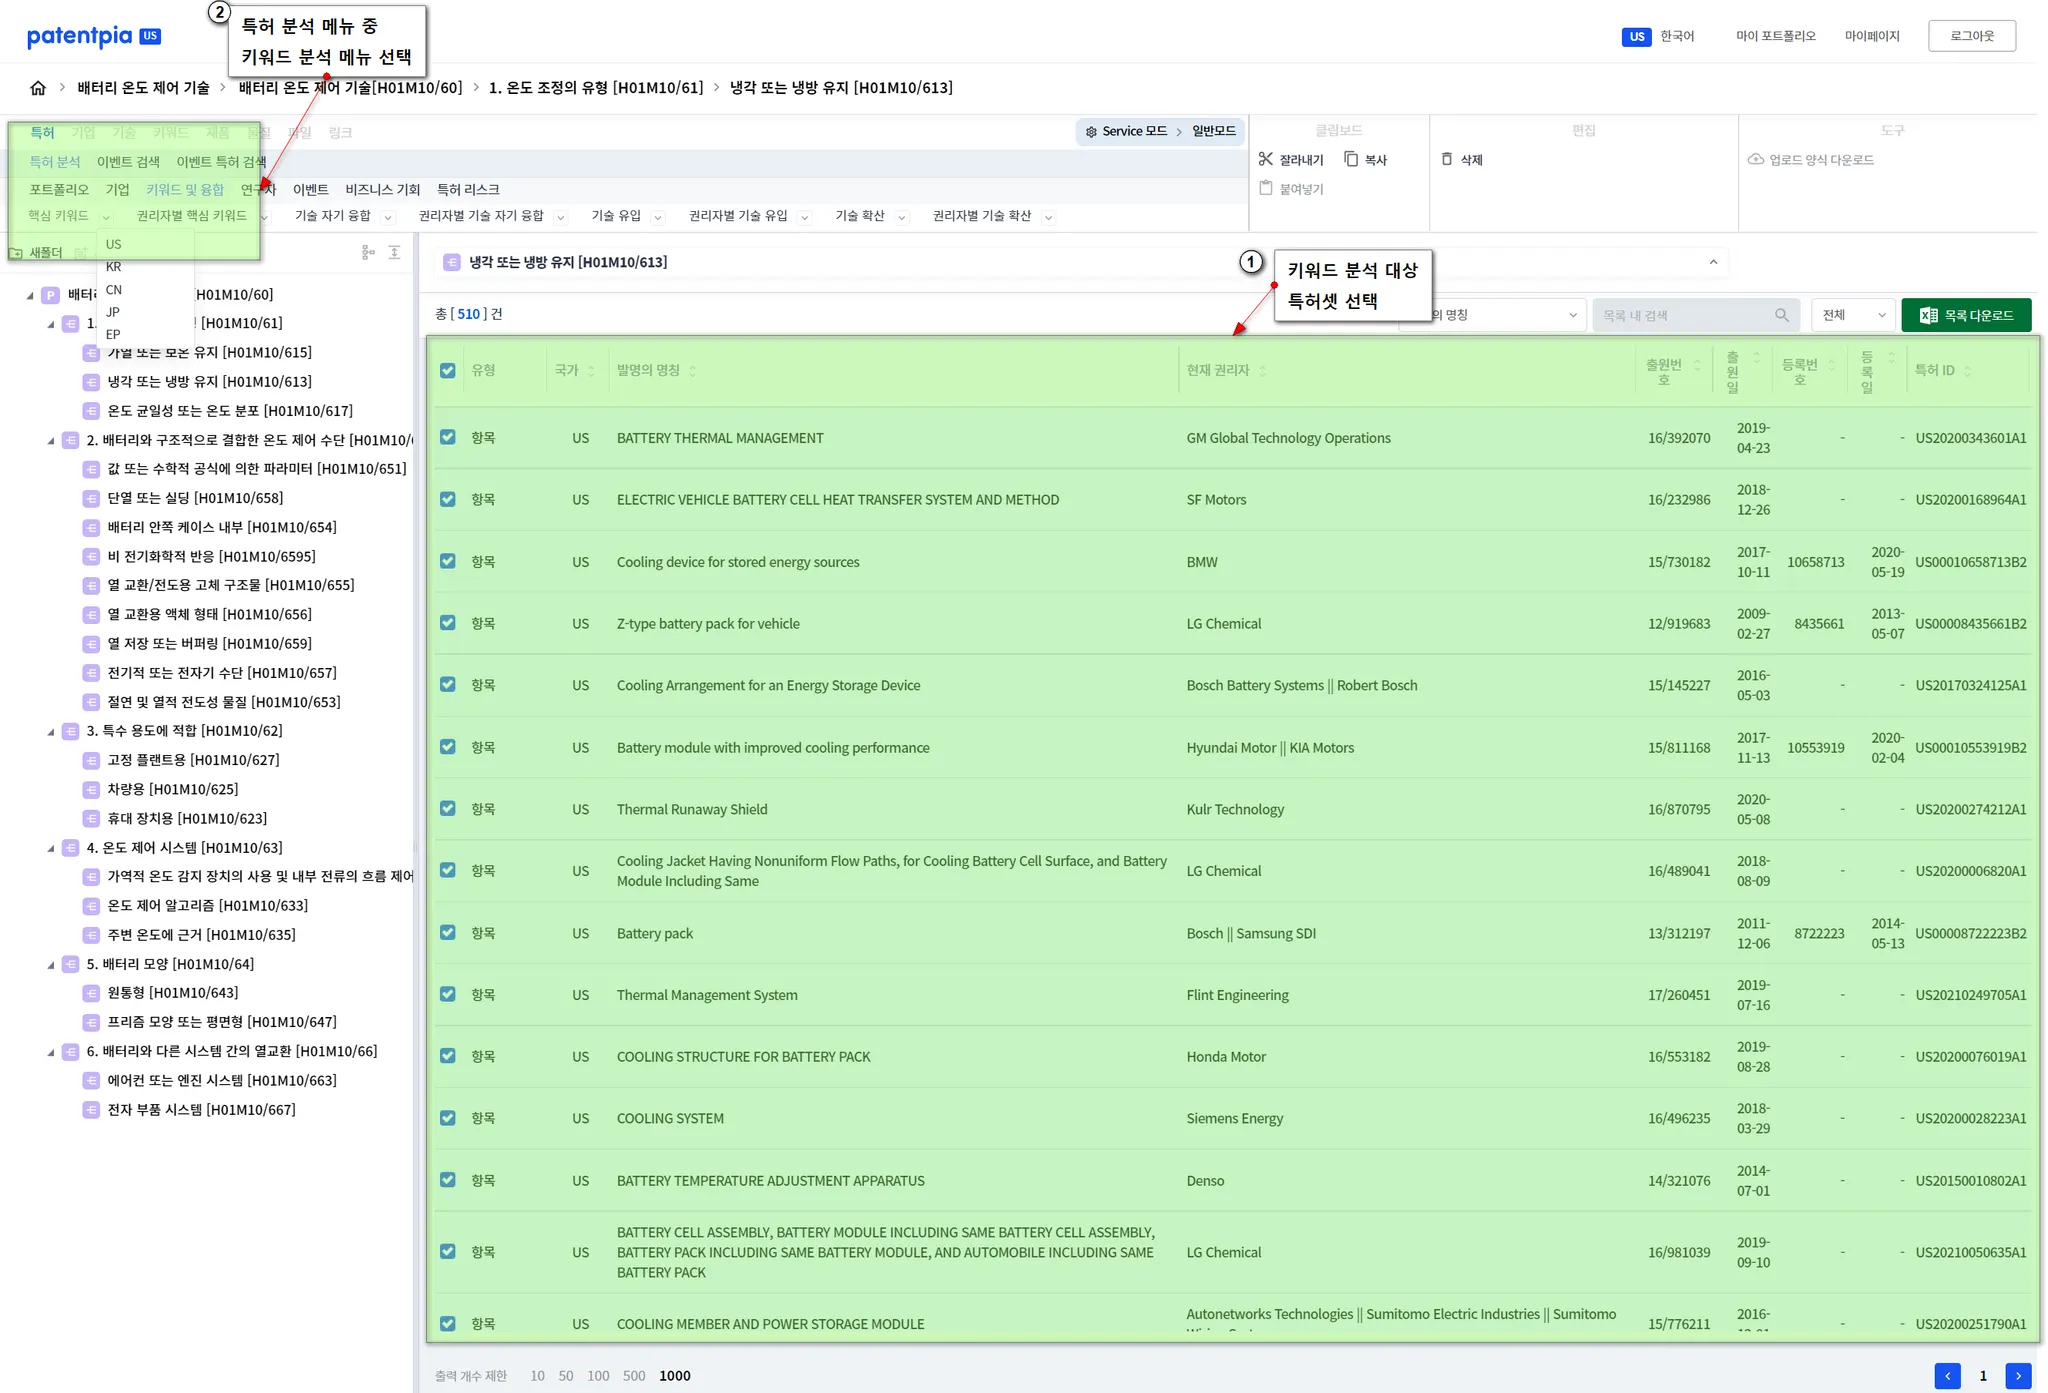2048x1393 pixels.
Task: Set output count limit to 500
Action: (x=634, y=1376)
